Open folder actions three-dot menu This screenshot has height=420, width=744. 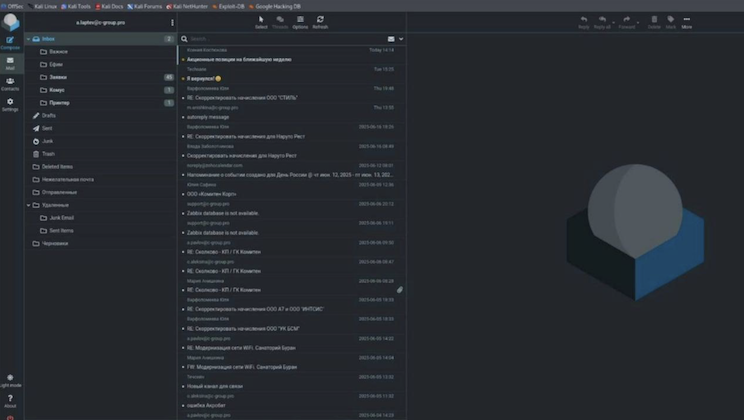(172, 22)
